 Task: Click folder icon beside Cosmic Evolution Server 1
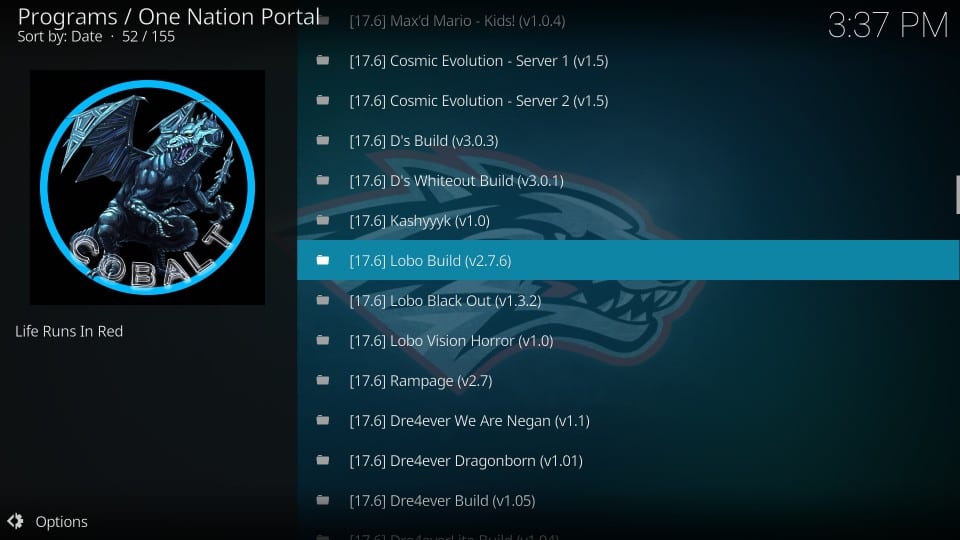(x=323, y=60)
